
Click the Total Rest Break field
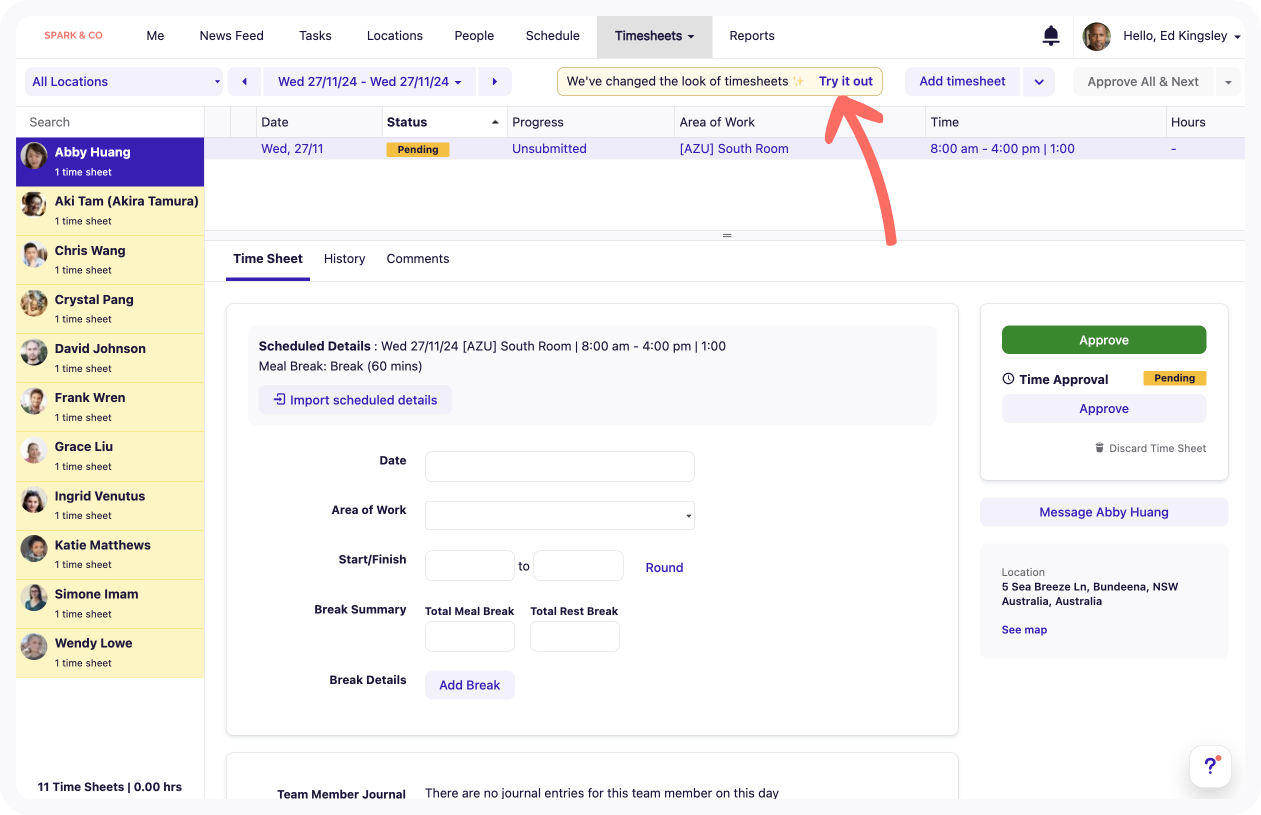click(575, 637)
